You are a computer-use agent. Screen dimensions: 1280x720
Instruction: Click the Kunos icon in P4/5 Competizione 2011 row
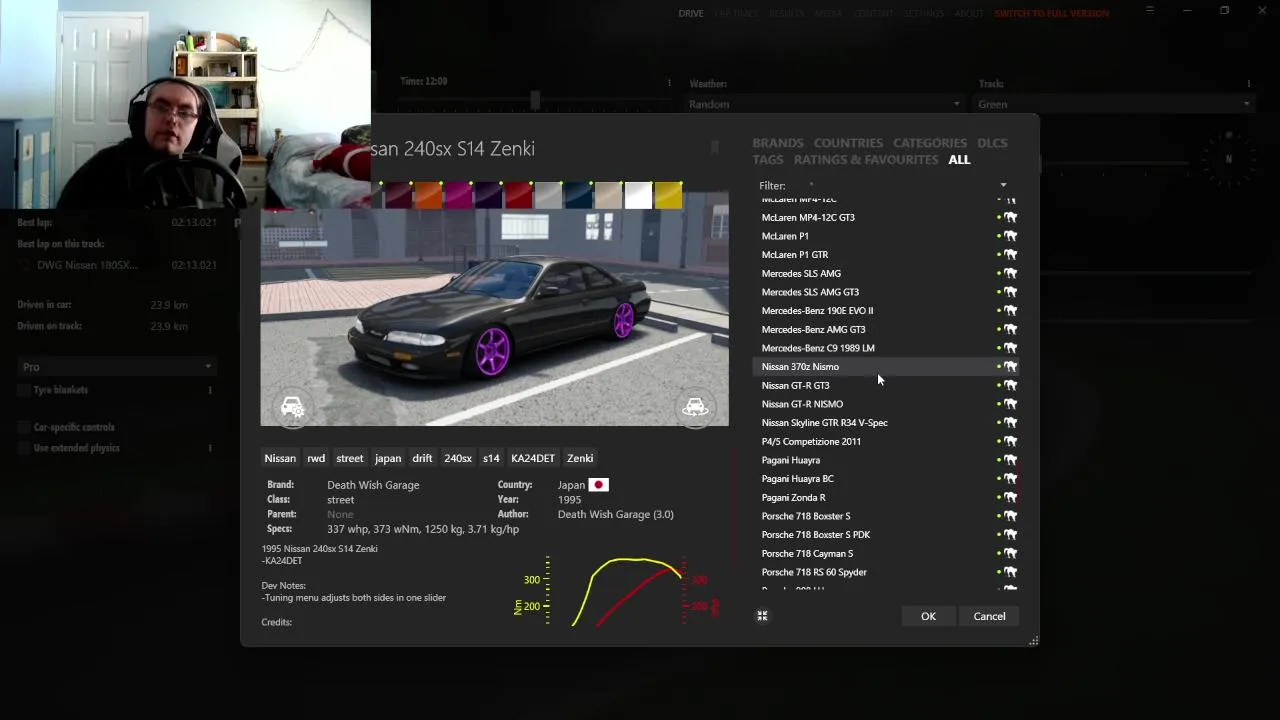(1011, 441)
